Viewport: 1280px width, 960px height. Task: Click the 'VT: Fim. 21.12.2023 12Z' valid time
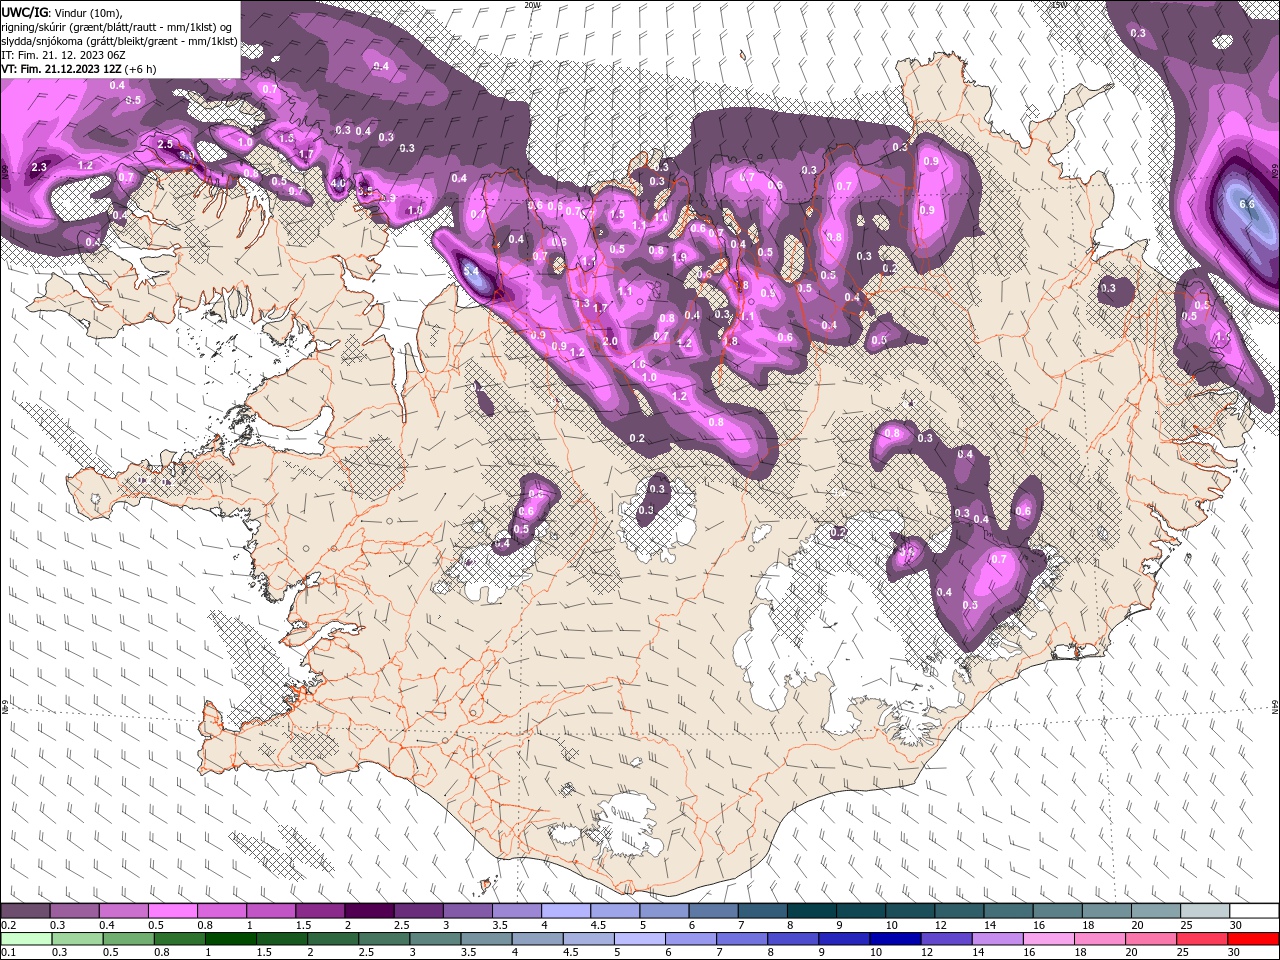(79, 69)
